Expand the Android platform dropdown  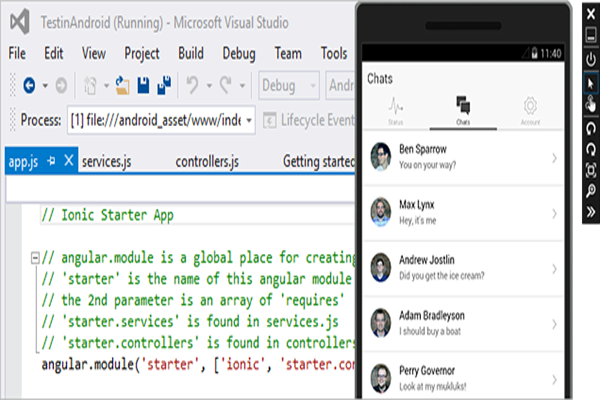click(341, 85)
